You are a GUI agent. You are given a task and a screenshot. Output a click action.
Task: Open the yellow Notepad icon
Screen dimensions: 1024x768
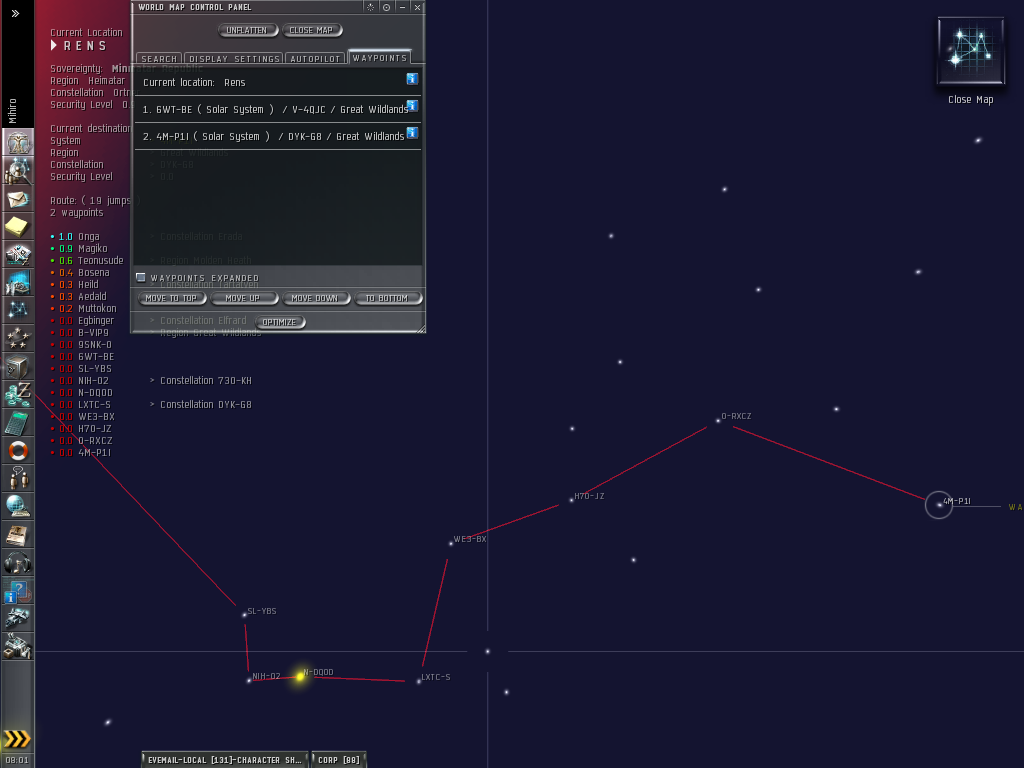tap(18, 227)
